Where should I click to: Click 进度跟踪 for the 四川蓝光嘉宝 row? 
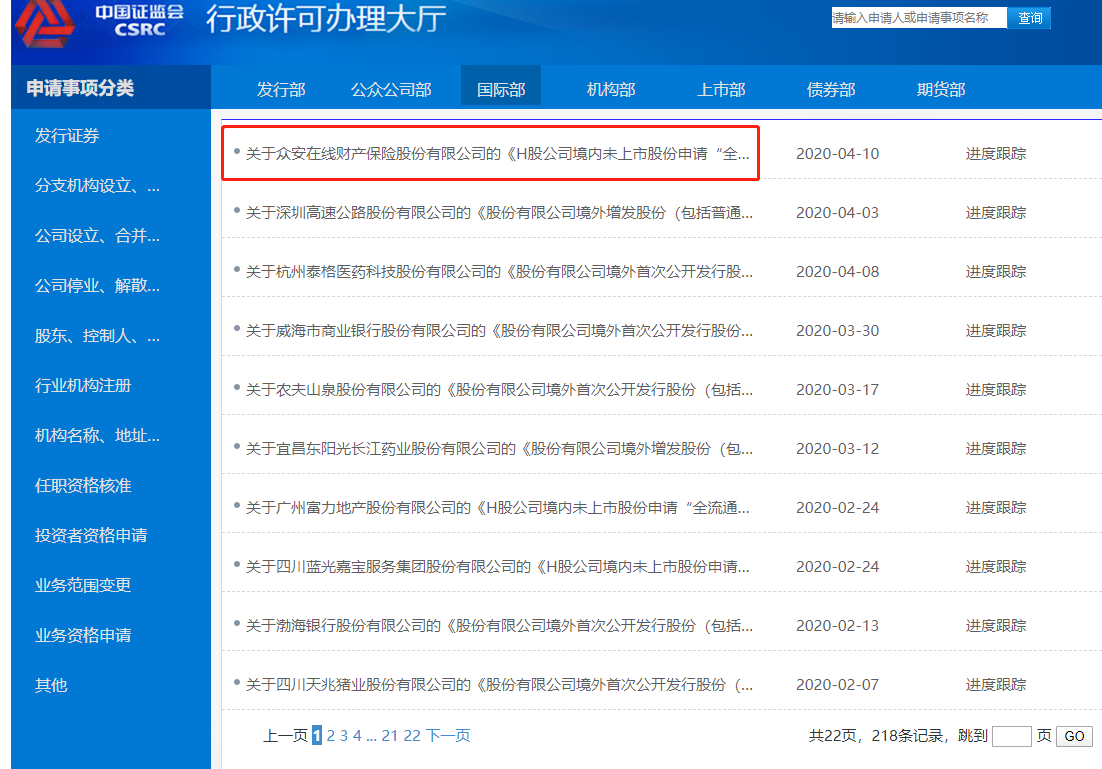click(x=996, y=567)
